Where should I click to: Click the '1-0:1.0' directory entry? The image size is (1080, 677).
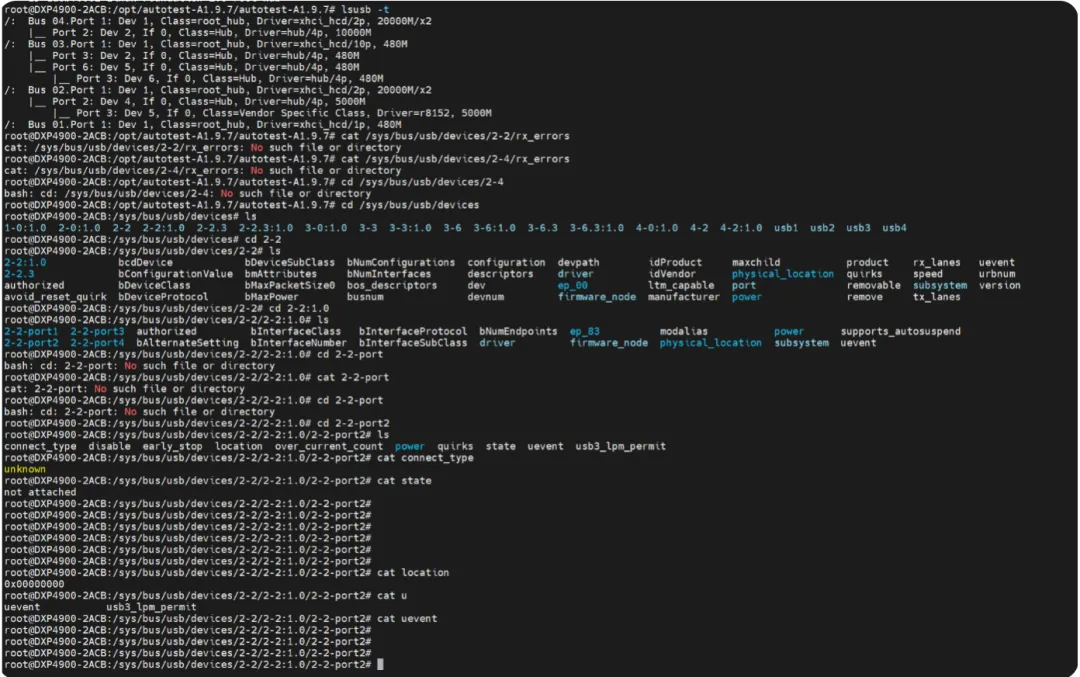25,228
